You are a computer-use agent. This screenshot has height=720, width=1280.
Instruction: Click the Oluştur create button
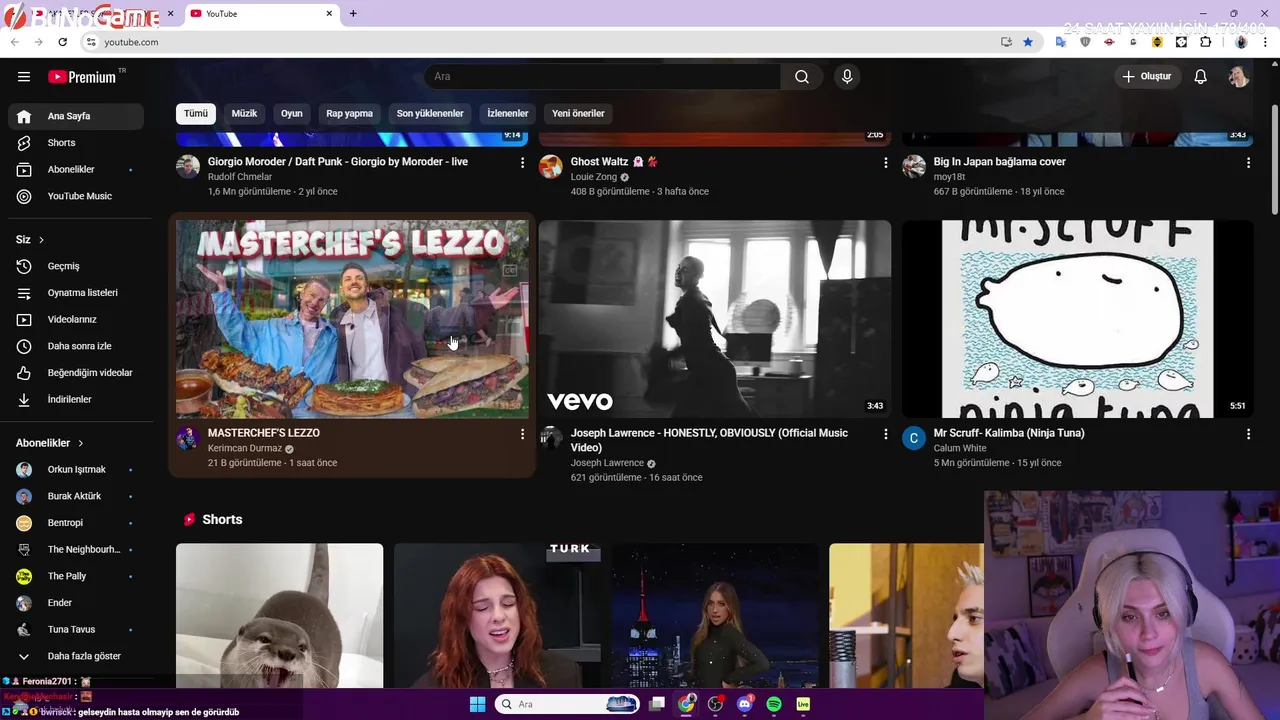(1147, 77)
